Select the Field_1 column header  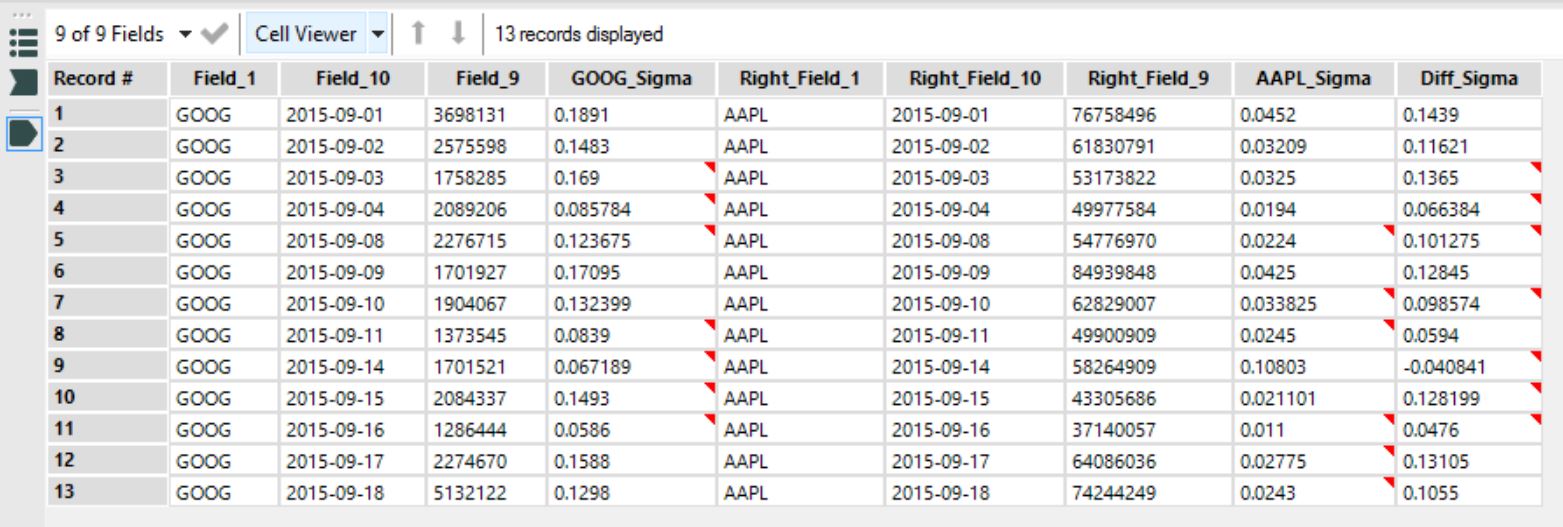click(224, 79)
